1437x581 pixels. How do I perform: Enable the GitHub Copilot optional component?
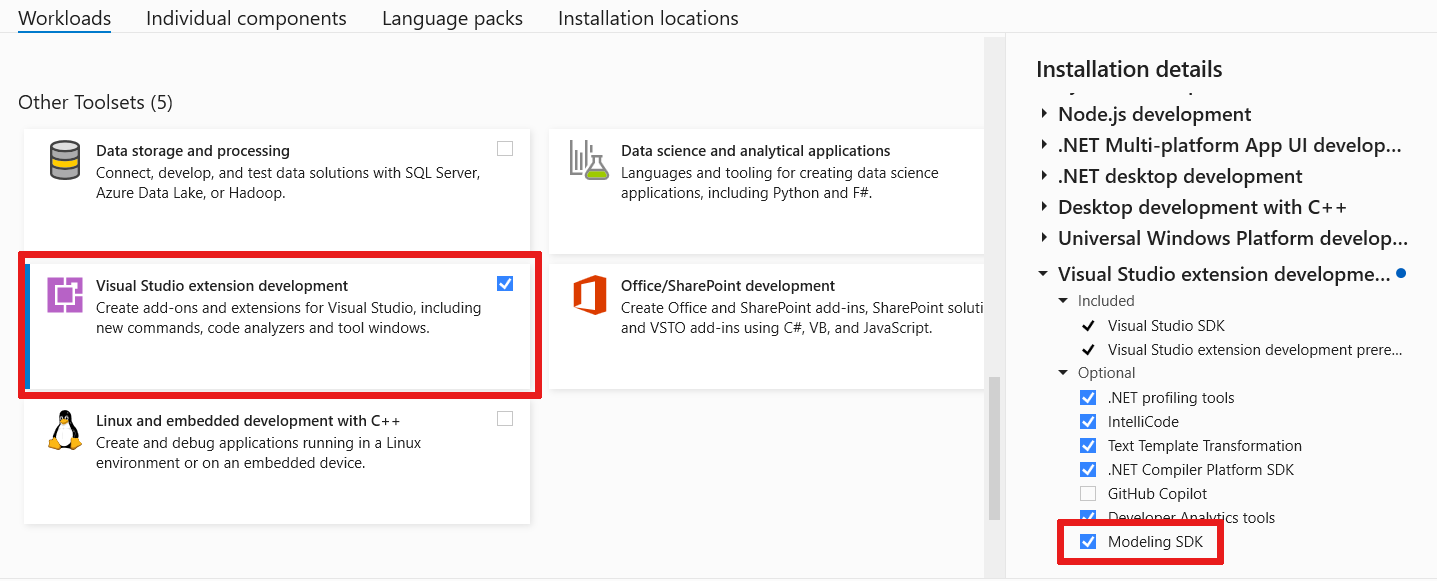pyautogui.click(x=1087, y=493)
